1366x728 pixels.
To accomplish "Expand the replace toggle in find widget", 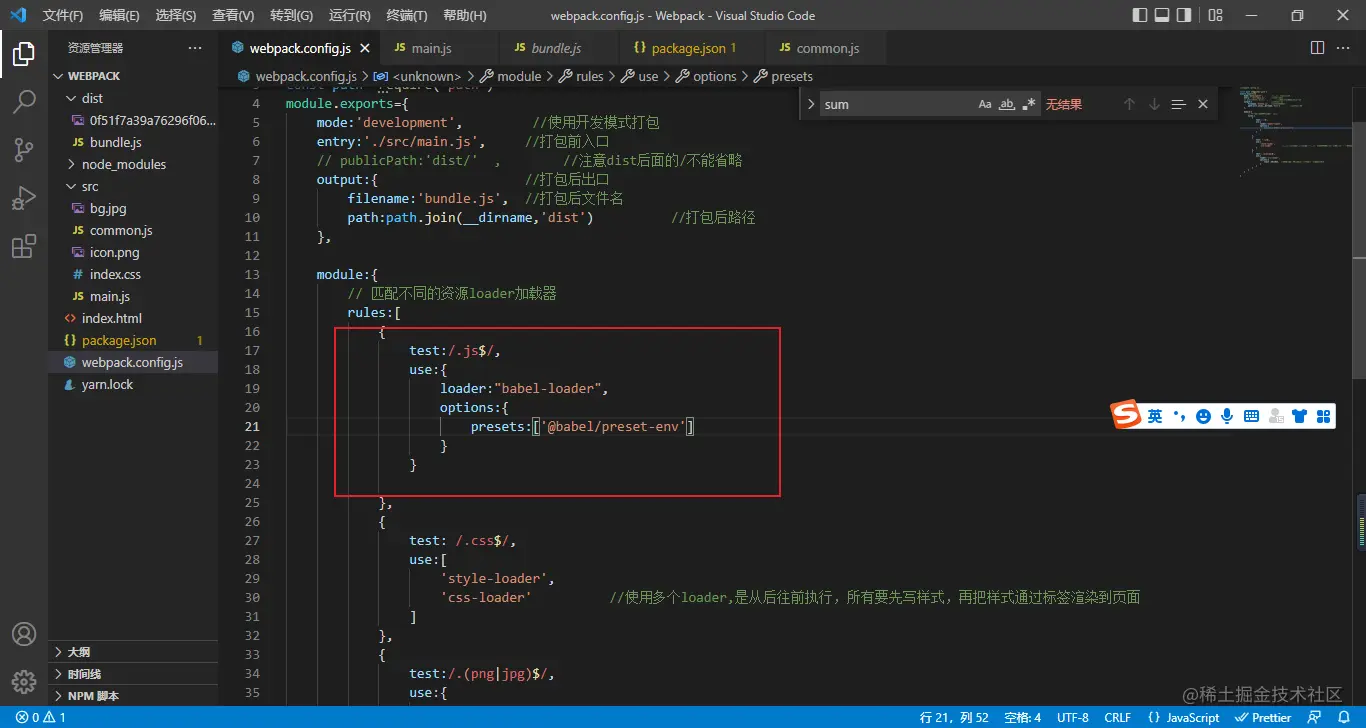I will (810, 104).
